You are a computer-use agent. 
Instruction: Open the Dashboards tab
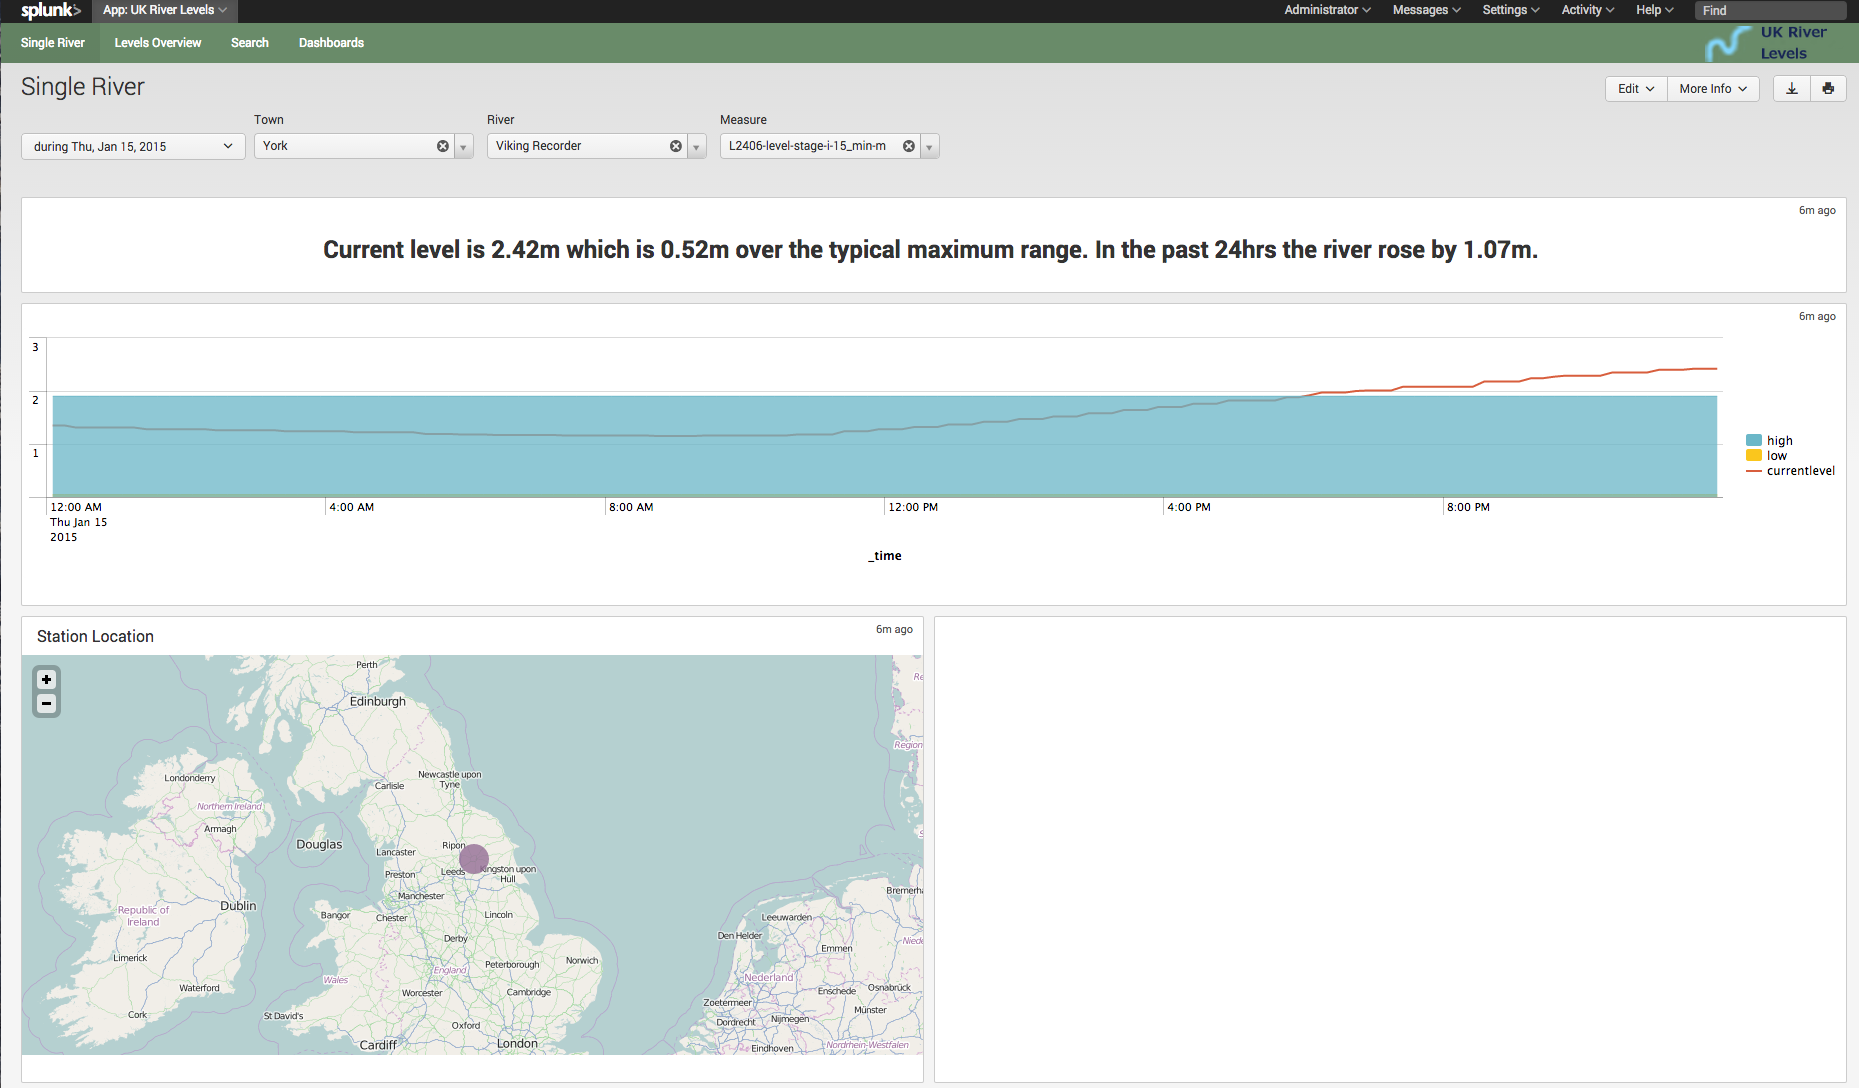(x=331, y=43)
